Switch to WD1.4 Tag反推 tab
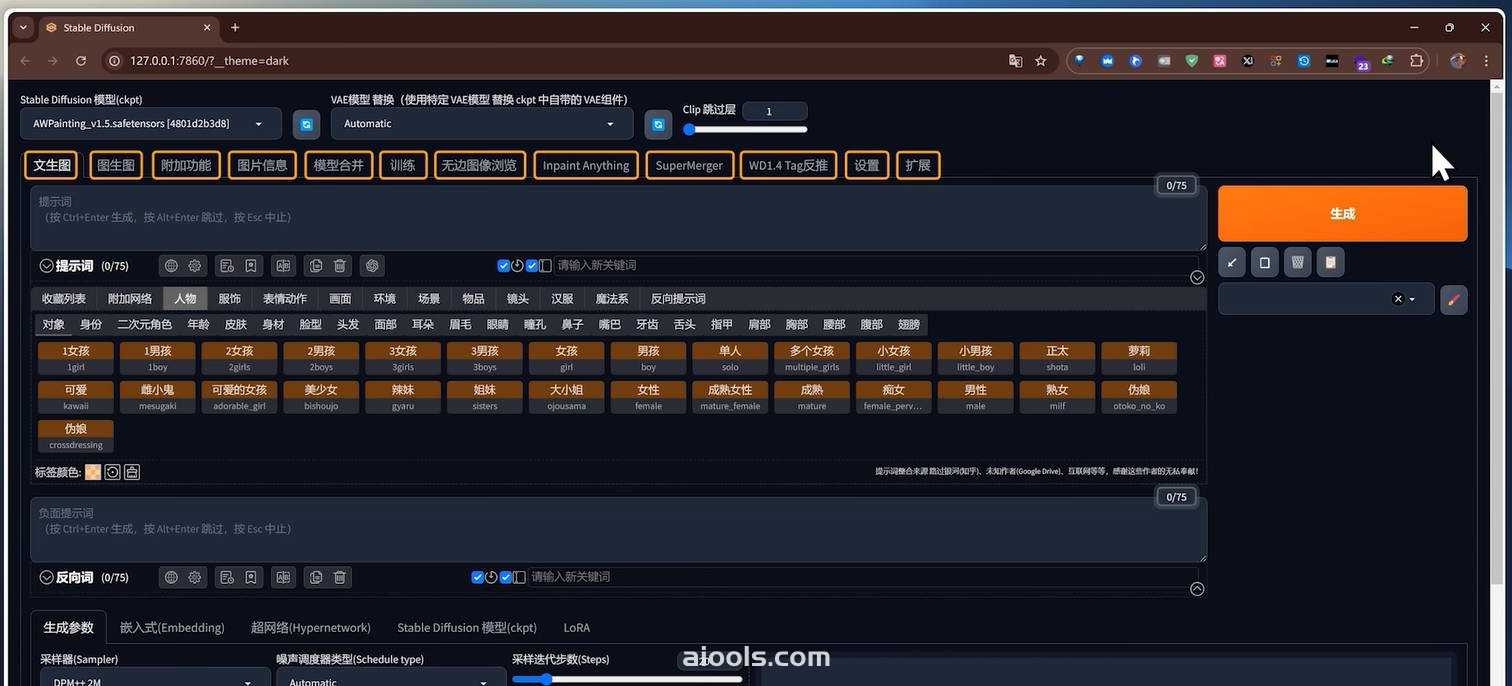 pos(788,165)
